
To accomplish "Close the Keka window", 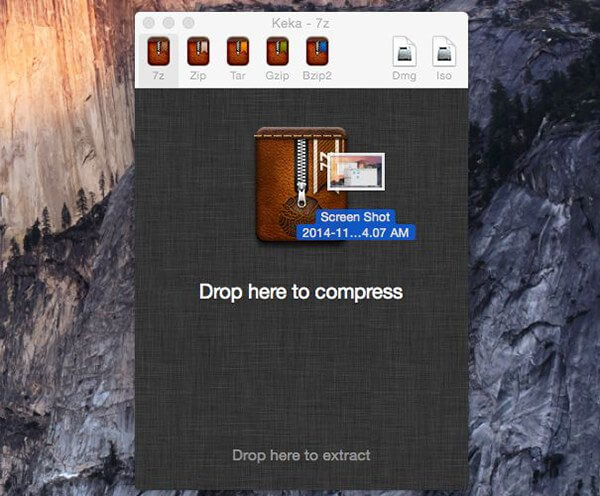I will click(149, 22).
